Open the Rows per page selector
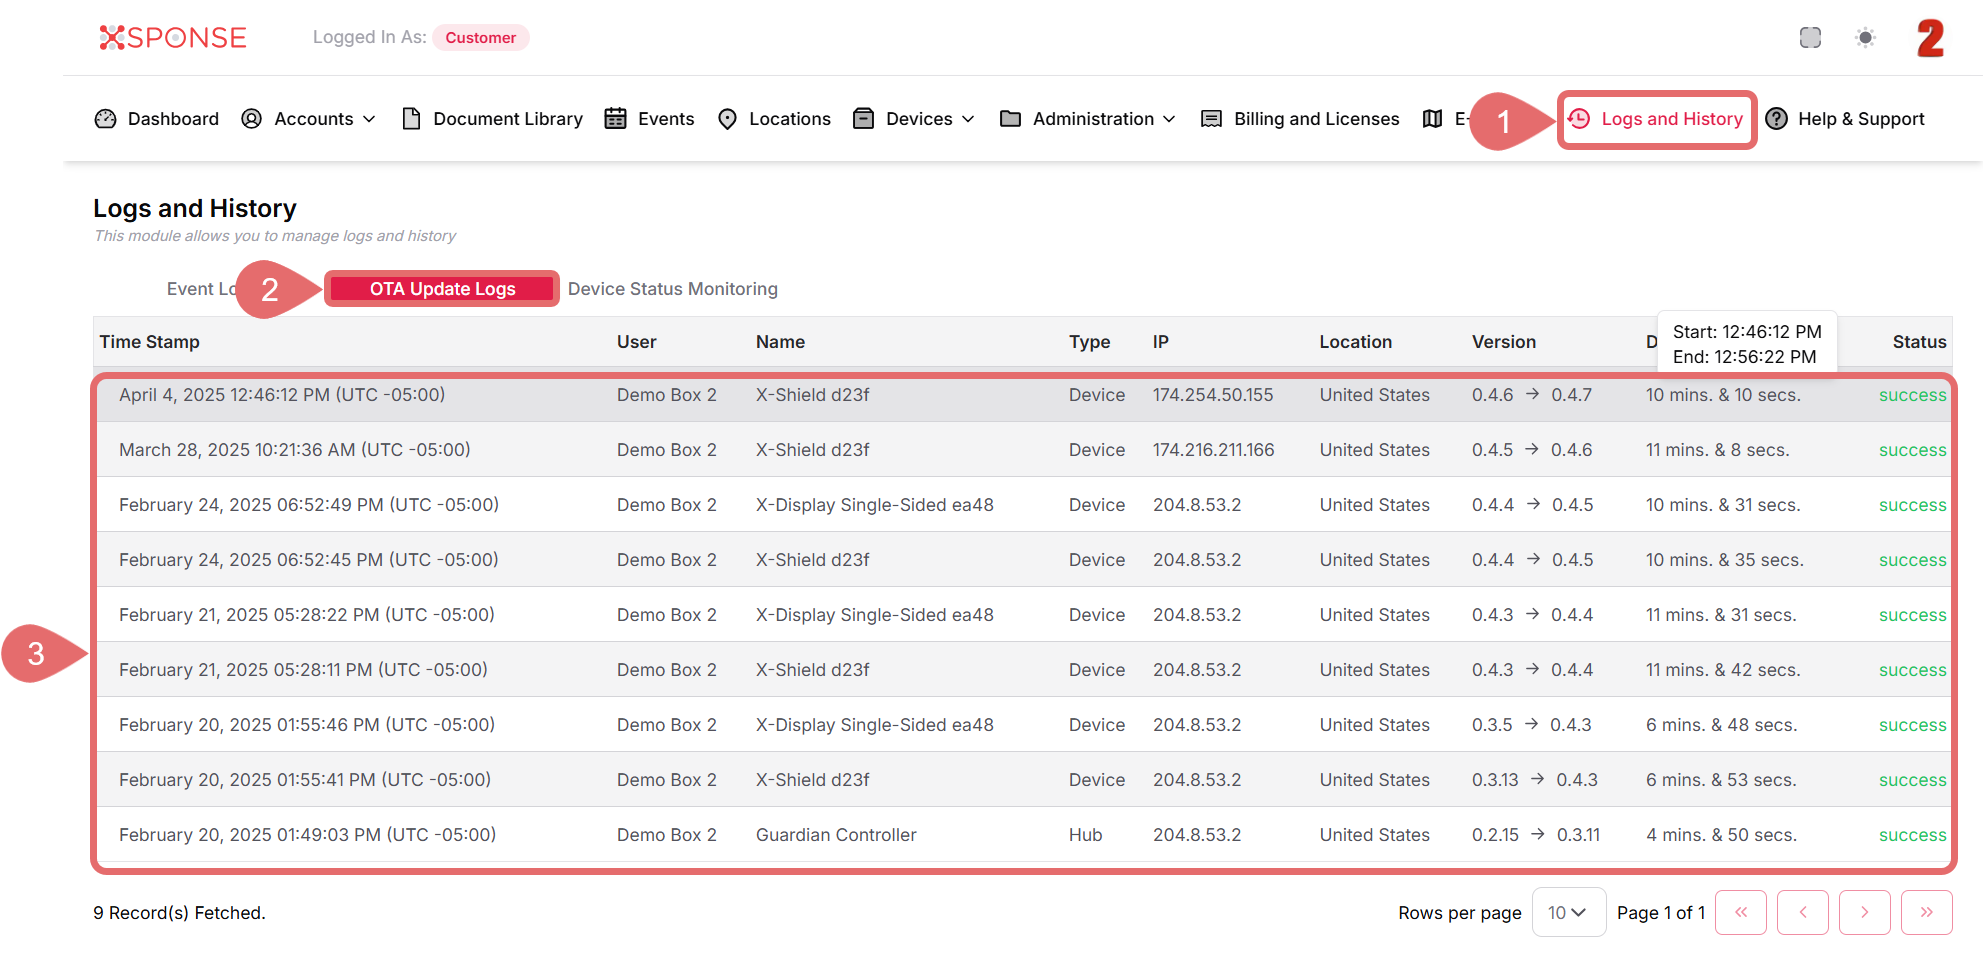 click(1567, 913)
